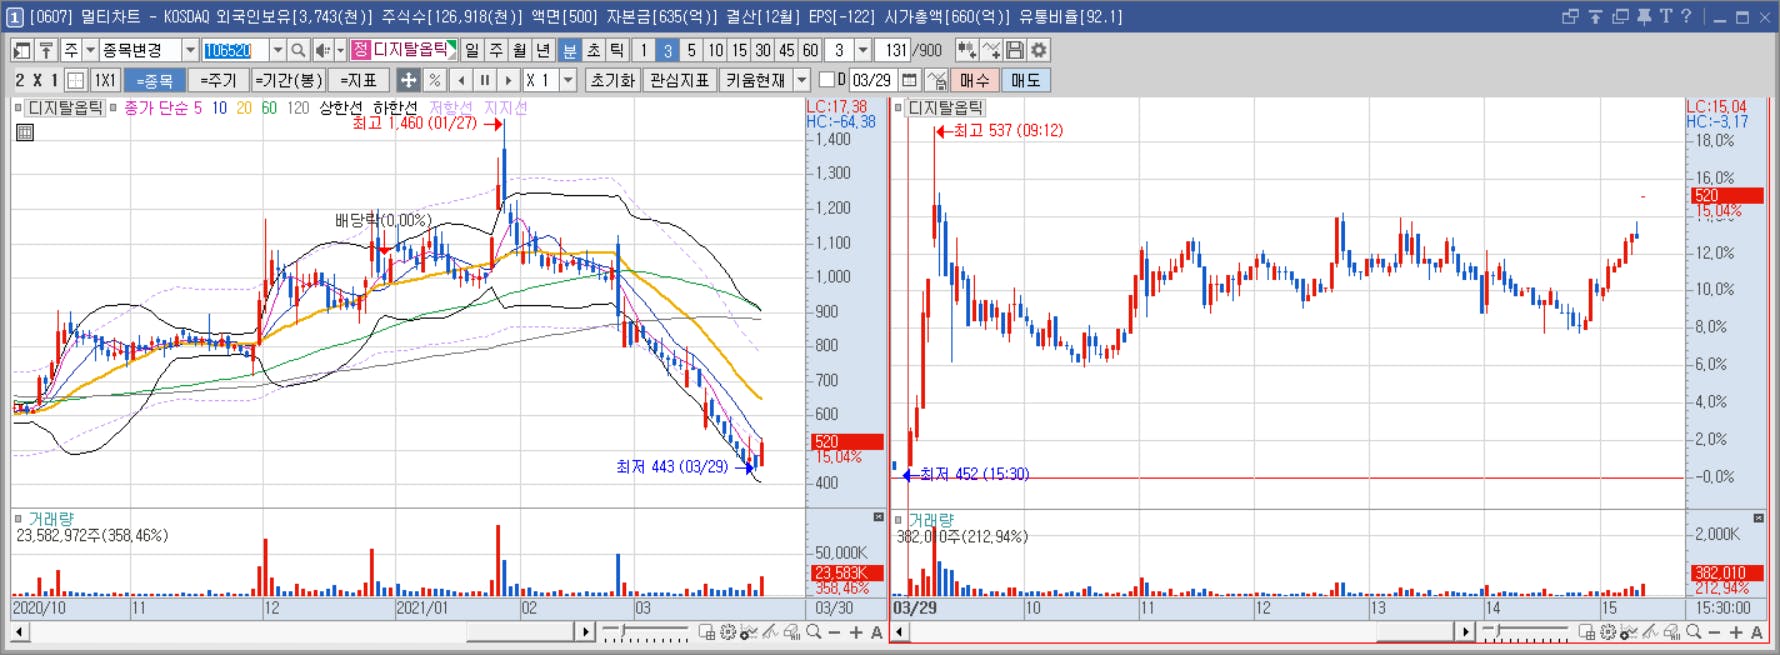1780x655 pixels.
Task: Open the stock code dropdown arrow
Action: (x=278, y=50)
